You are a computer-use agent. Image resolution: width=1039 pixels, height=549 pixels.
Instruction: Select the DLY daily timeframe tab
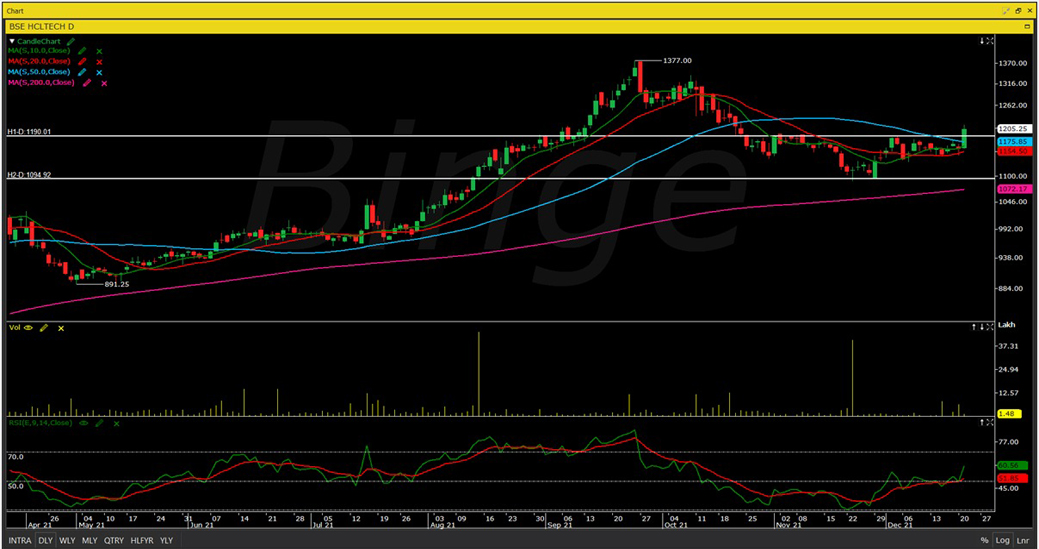pyautogui.click(x=46, y=540)
